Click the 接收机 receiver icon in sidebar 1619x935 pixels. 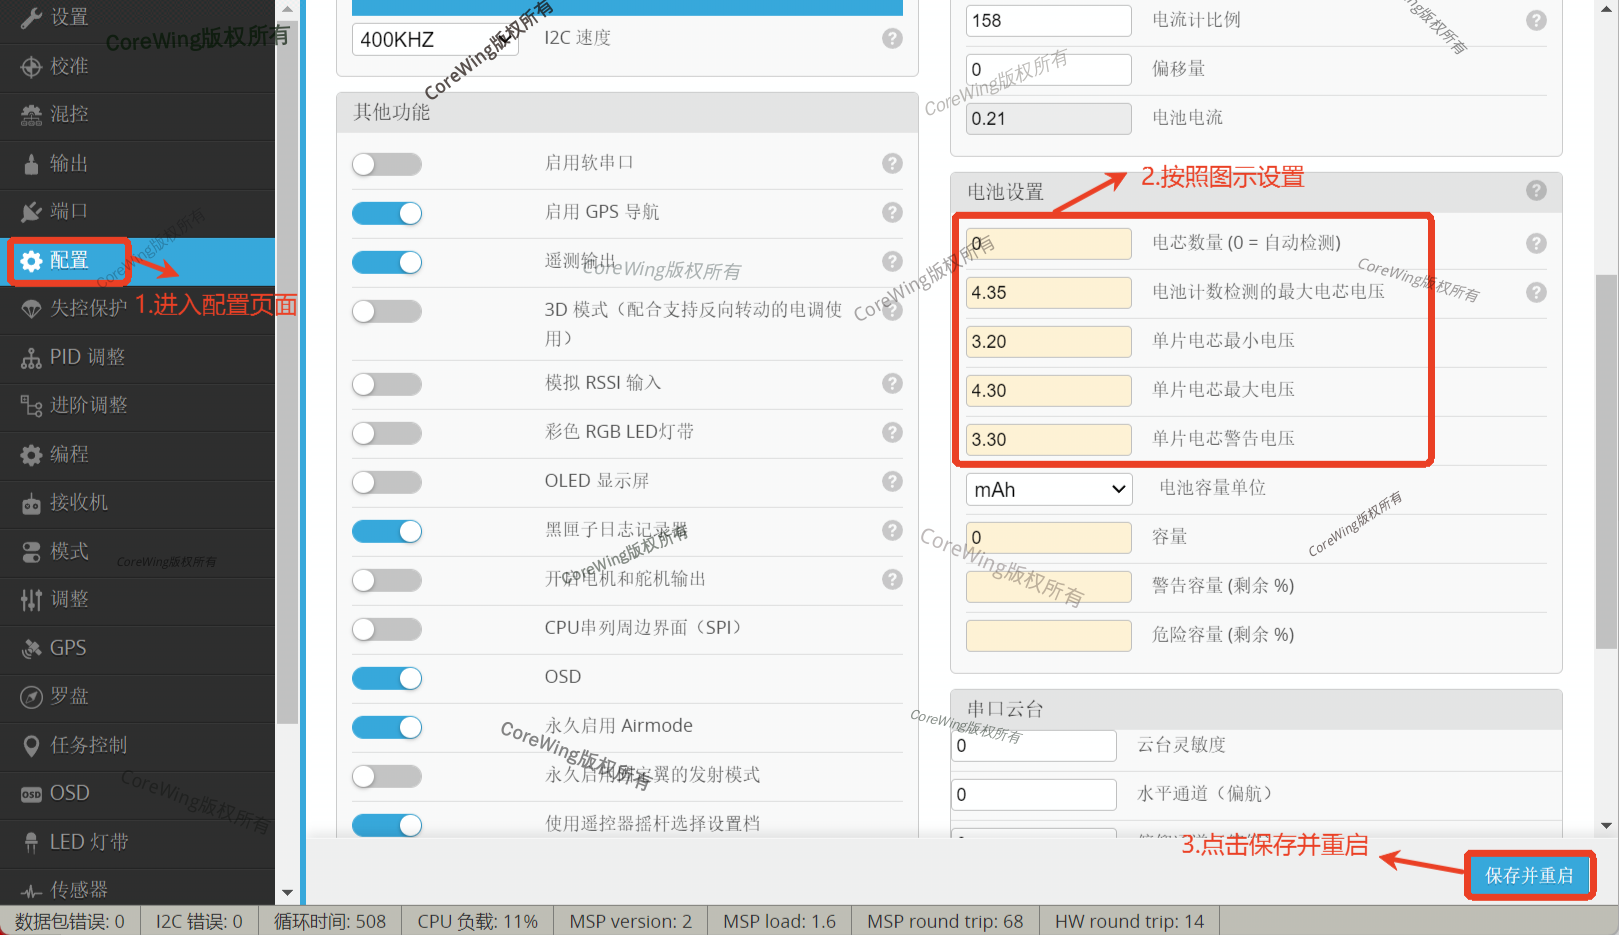tap(31, 504)
